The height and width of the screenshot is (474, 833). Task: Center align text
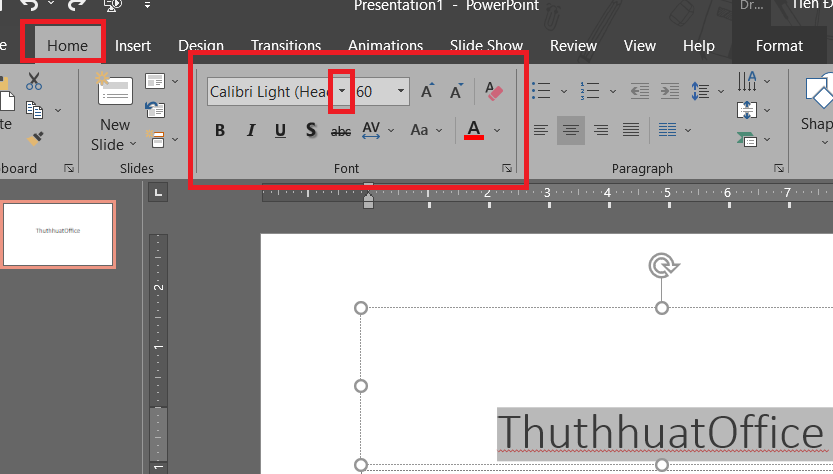(571, 130)
